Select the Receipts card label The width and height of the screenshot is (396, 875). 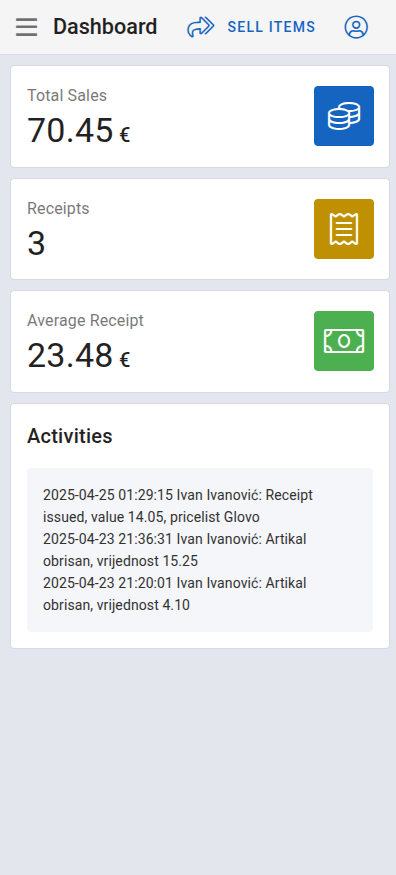(58, 209)
